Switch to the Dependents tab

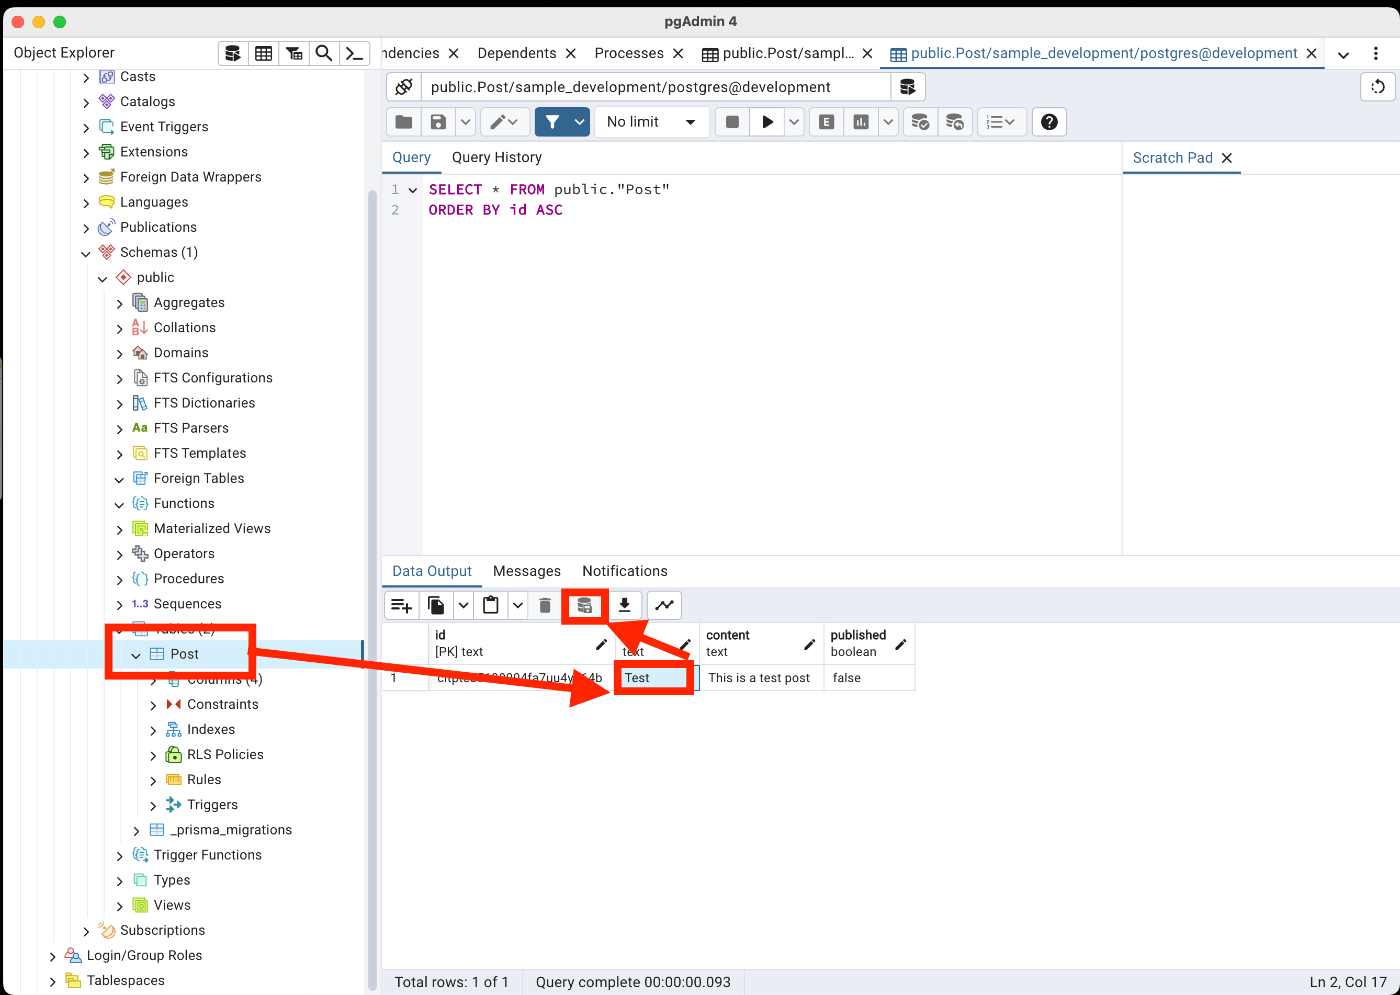pyautogui.click(x=517, y=53)
